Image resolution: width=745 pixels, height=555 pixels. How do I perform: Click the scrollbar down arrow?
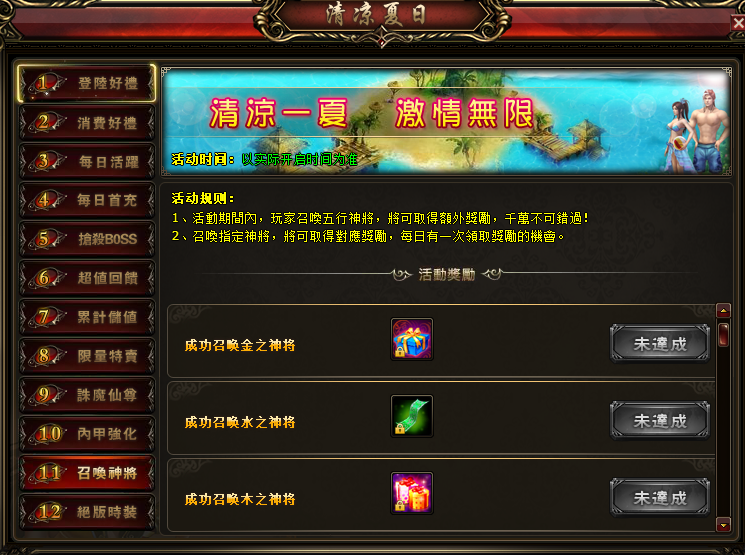[x=723, y=525]
